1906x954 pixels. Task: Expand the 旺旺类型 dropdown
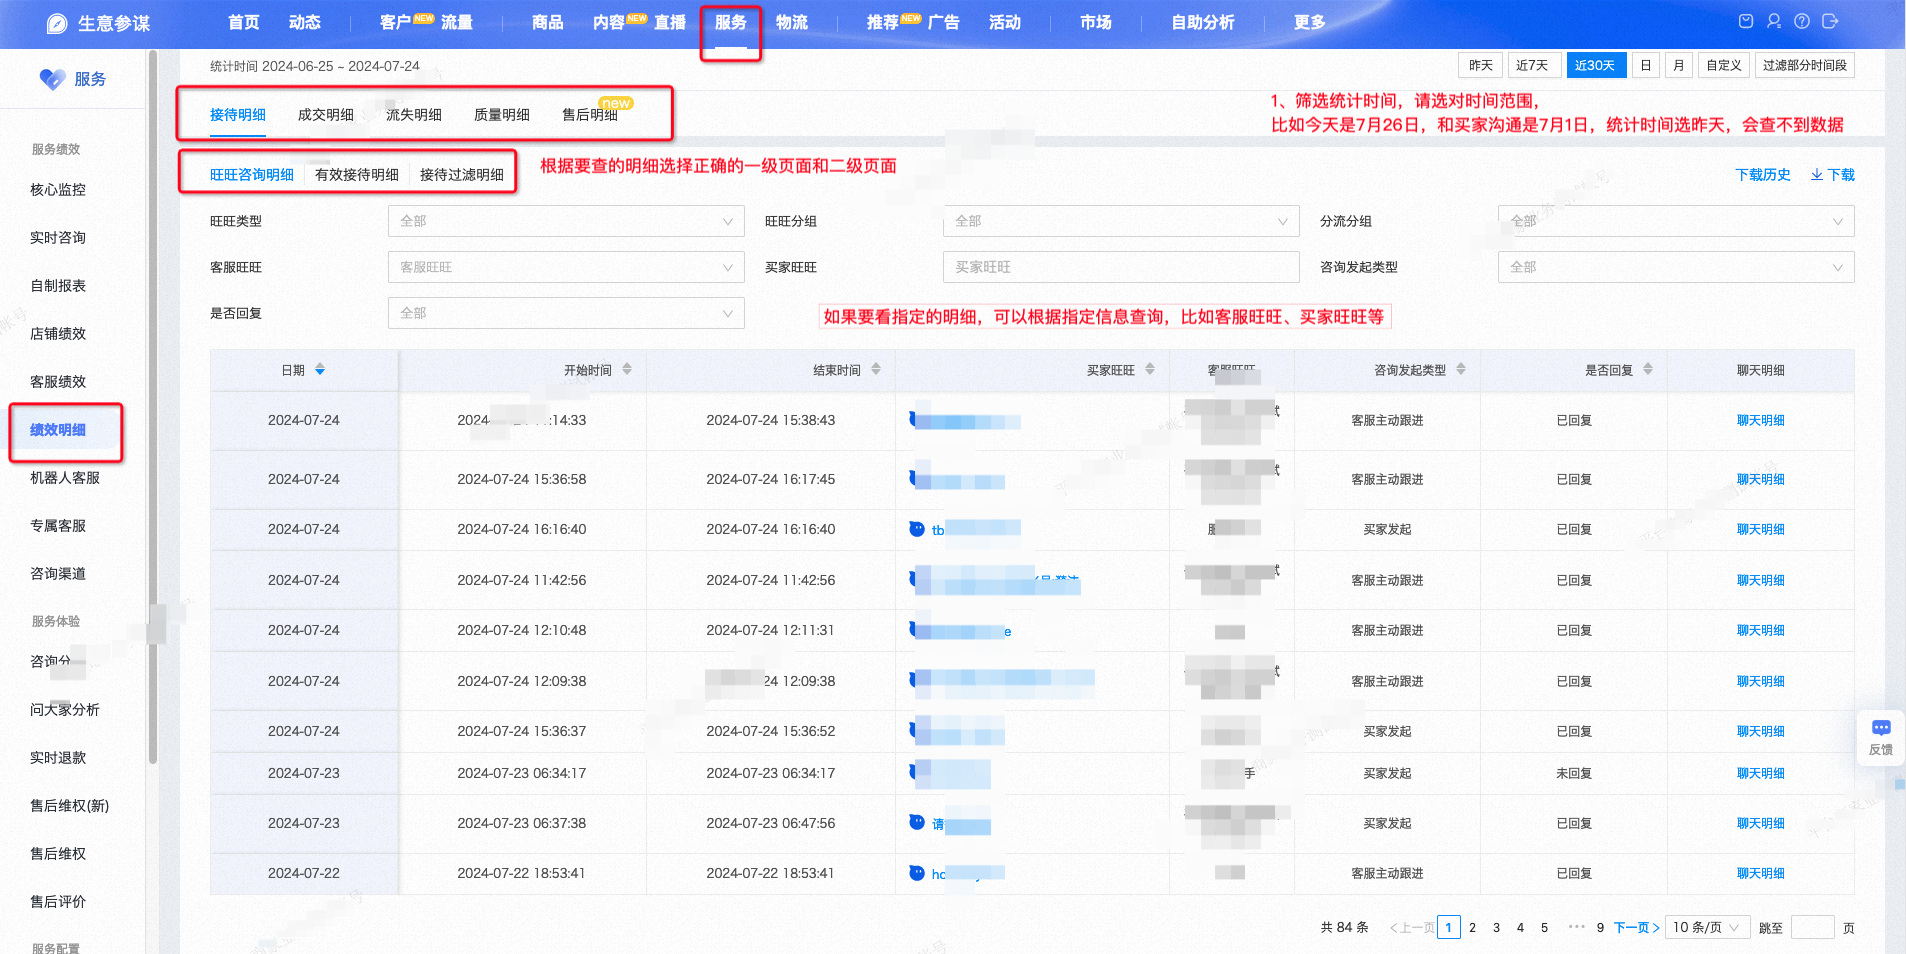click(566, 221)
